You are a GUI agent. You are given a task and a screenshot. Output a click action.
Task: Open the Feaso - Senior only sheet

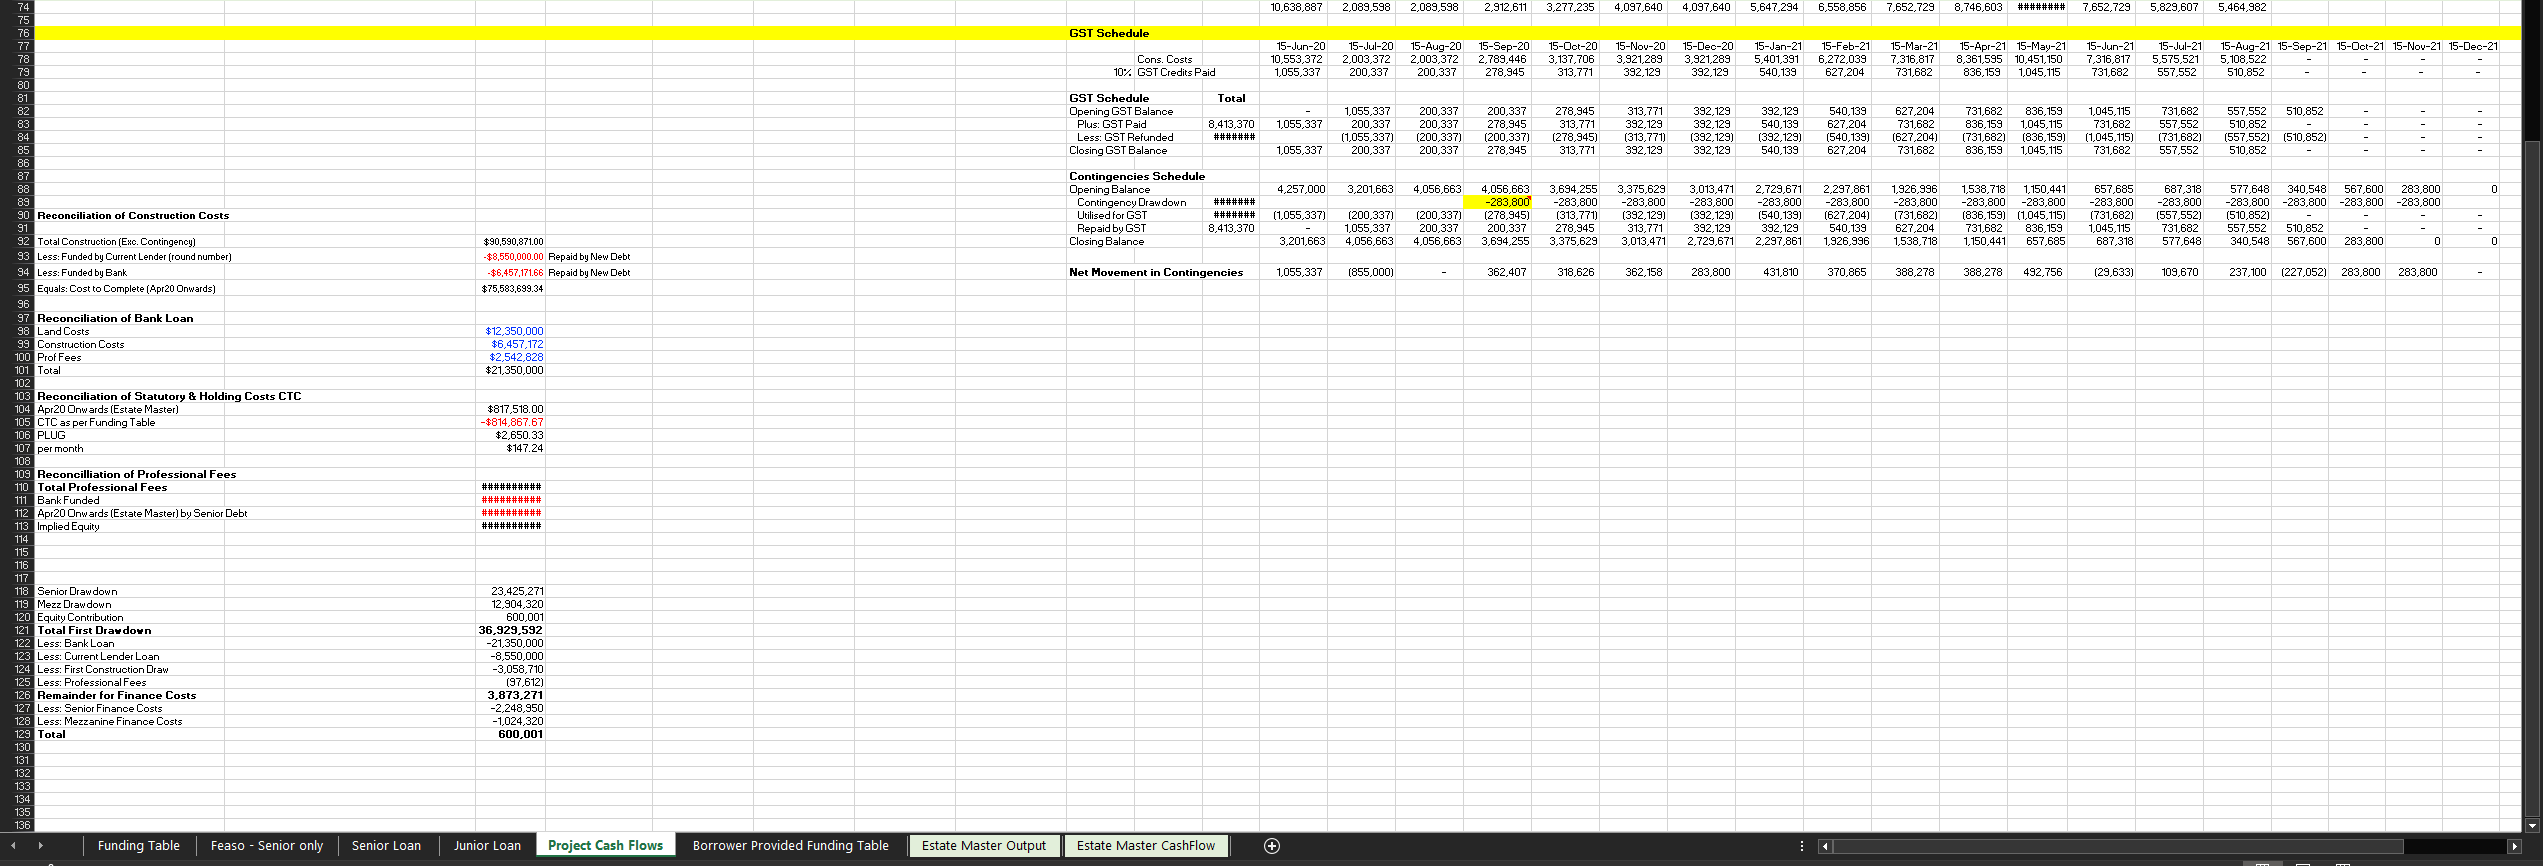(x=267, y=846)
